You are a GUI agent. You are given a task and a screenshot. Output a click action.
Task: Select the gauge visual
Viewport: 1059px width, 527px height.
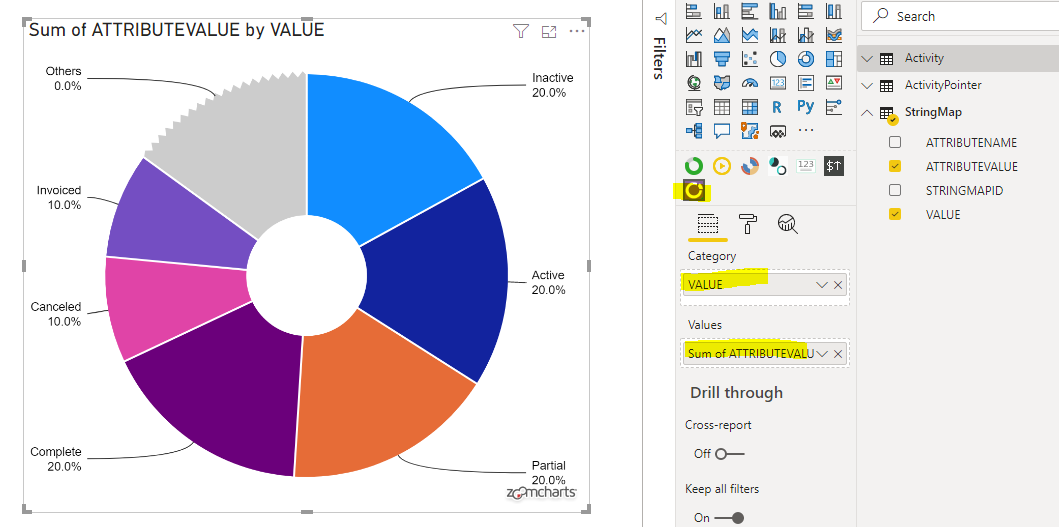750,83
